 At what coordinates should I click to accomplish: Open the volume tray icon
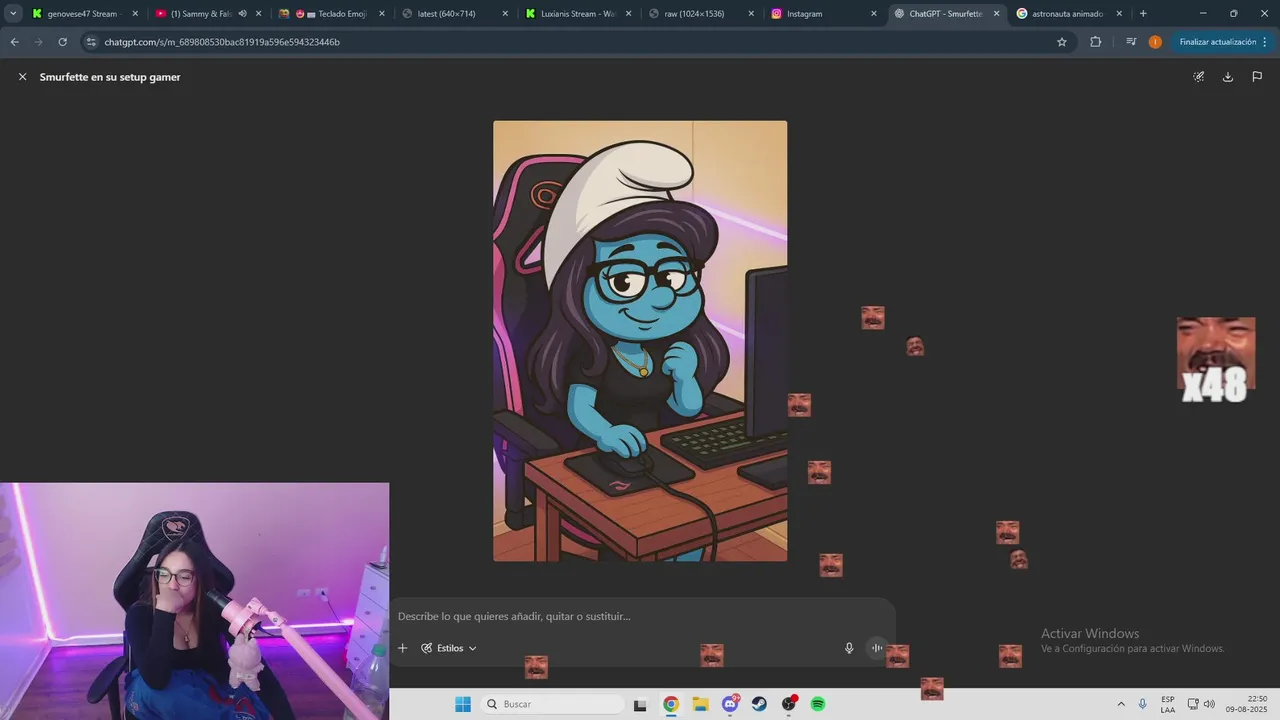1209,704
